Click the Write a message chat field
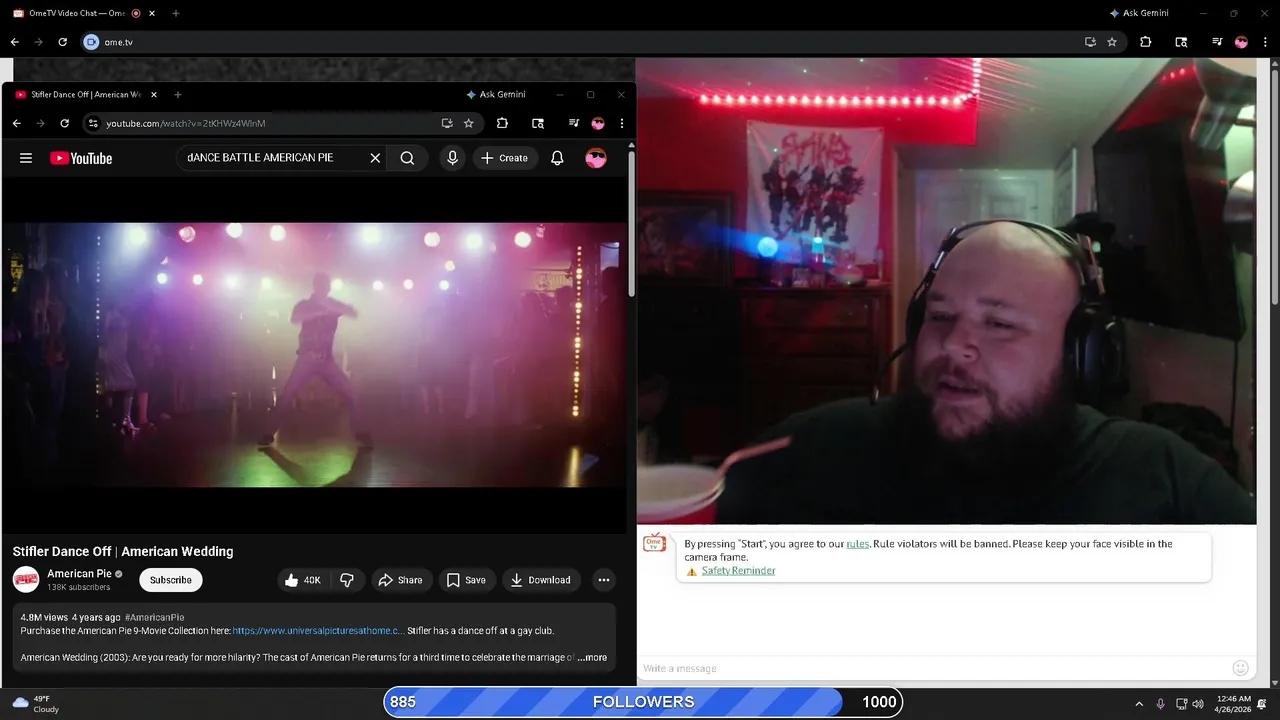Screen dimensions: 1280x720 [935, 668]
